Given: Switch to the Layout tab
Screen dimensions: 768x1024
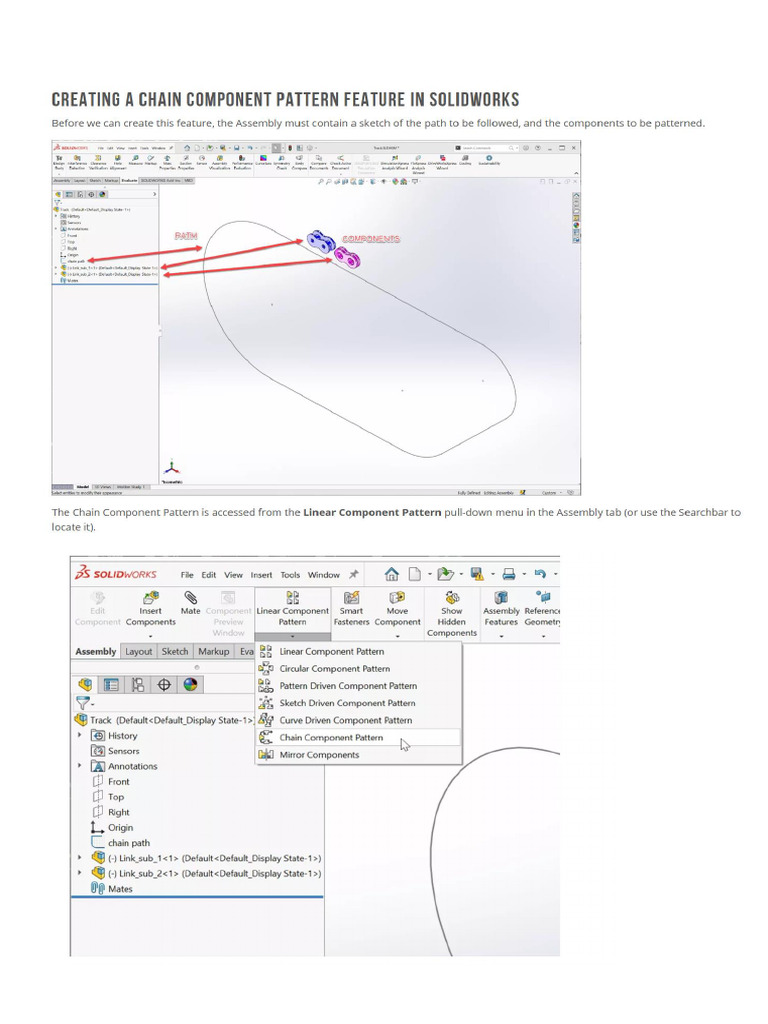Looking at the screenshot, I should (x=138, y=651).
